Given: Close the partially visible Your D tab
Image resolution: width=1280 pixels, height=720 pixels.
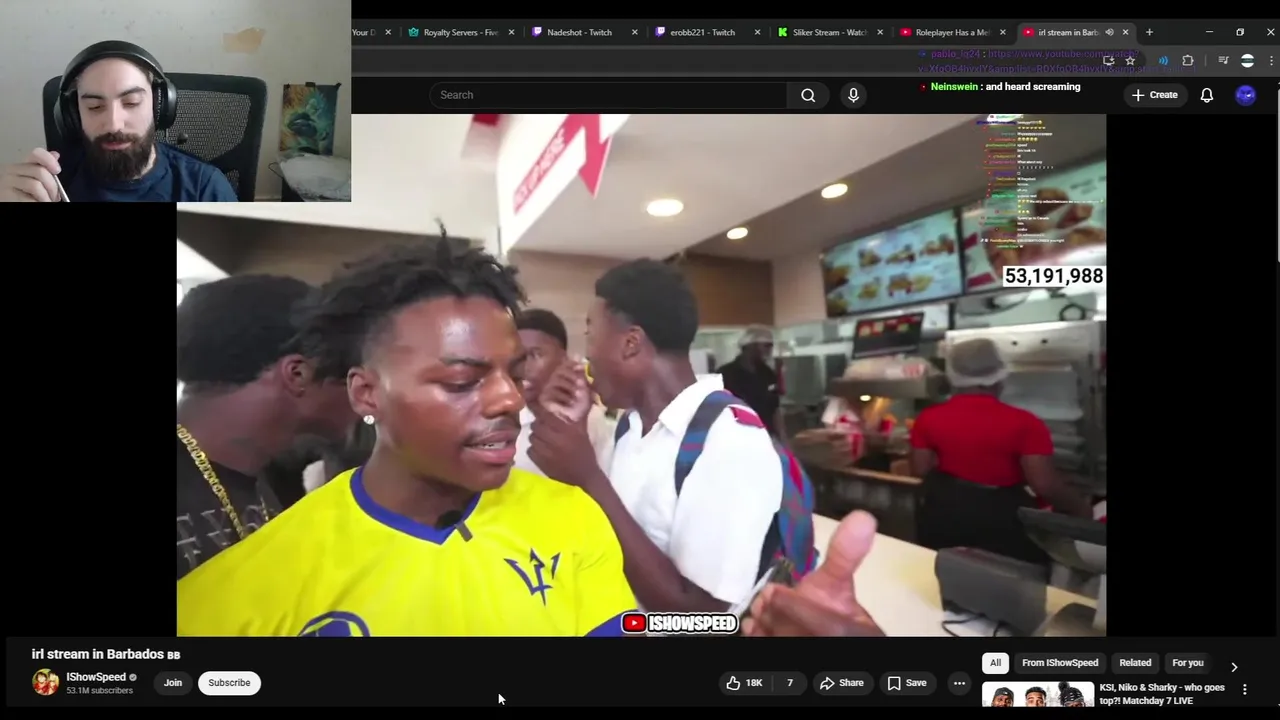Looking at the screenshot, I should (388, 32).
